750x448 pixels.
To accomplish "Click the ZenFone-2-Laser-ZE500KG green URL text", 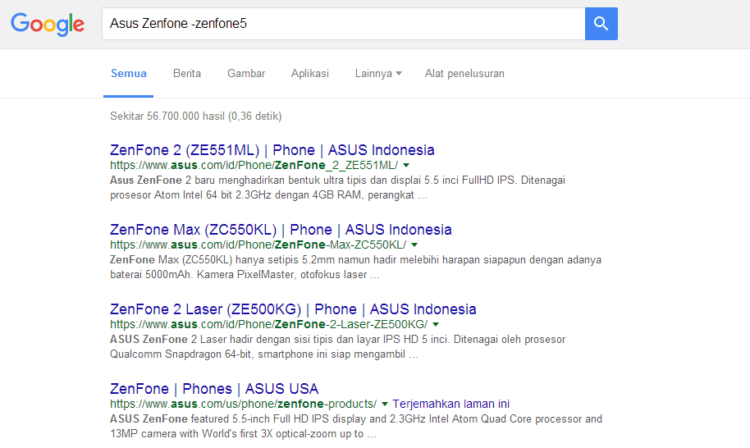I will coord(269,324).
